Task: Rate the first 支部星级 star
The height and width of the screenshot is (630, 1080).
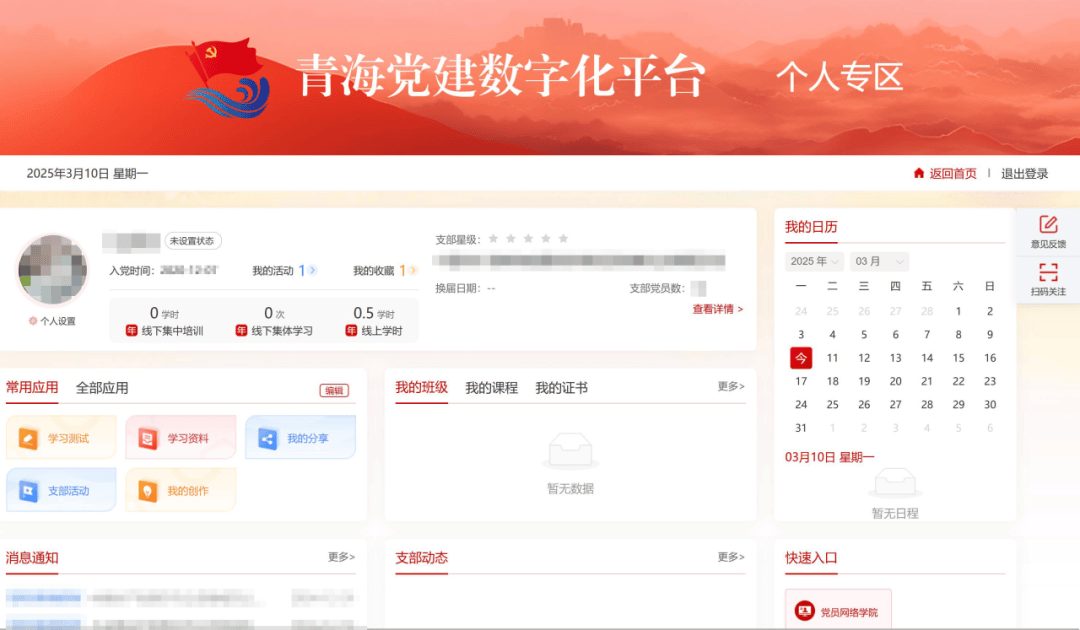Action: pos(494,239)
